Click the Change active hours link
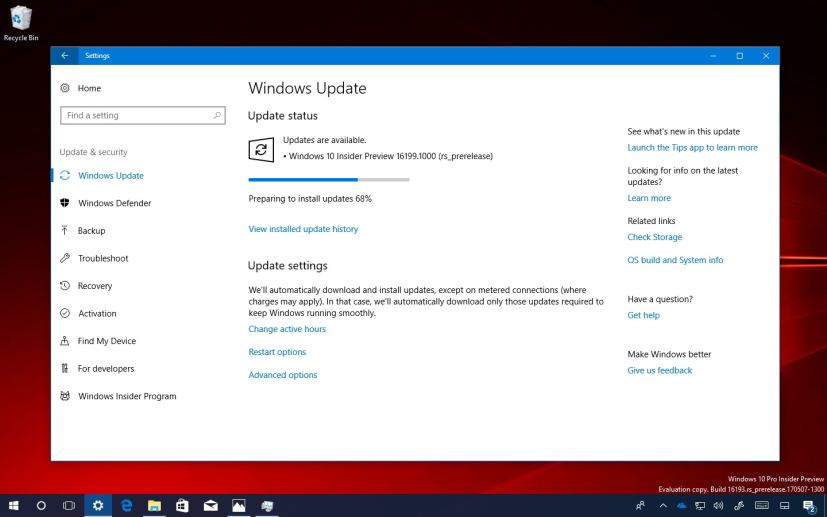827x517 pixels. coord(287,329)
